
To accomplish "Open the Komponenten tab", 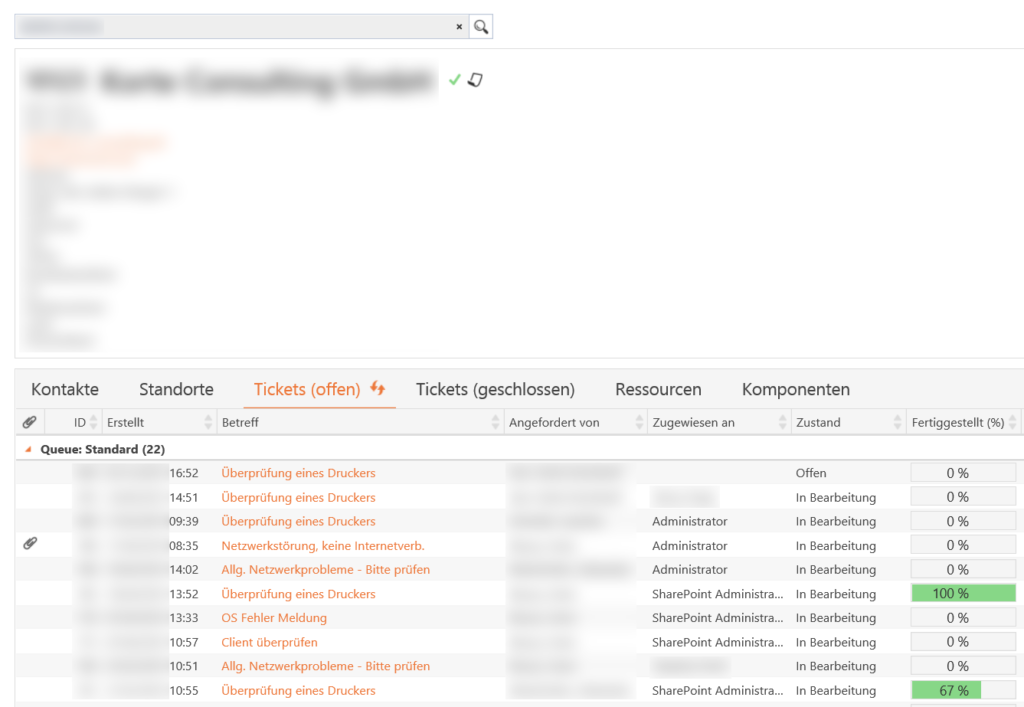I will [x=795, y=389].
